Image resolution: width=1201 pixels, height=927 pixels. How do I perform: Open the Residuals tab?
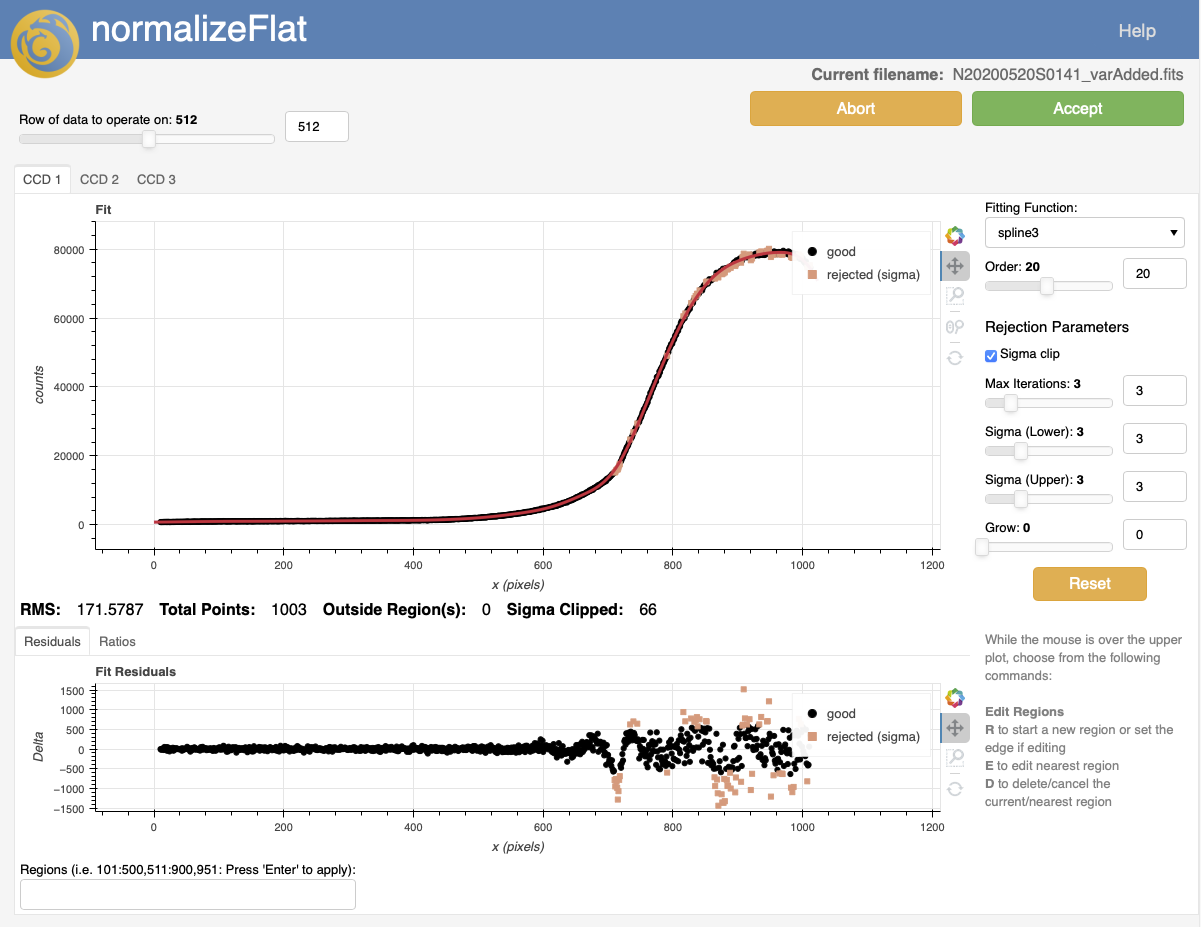tap(52, 641)
